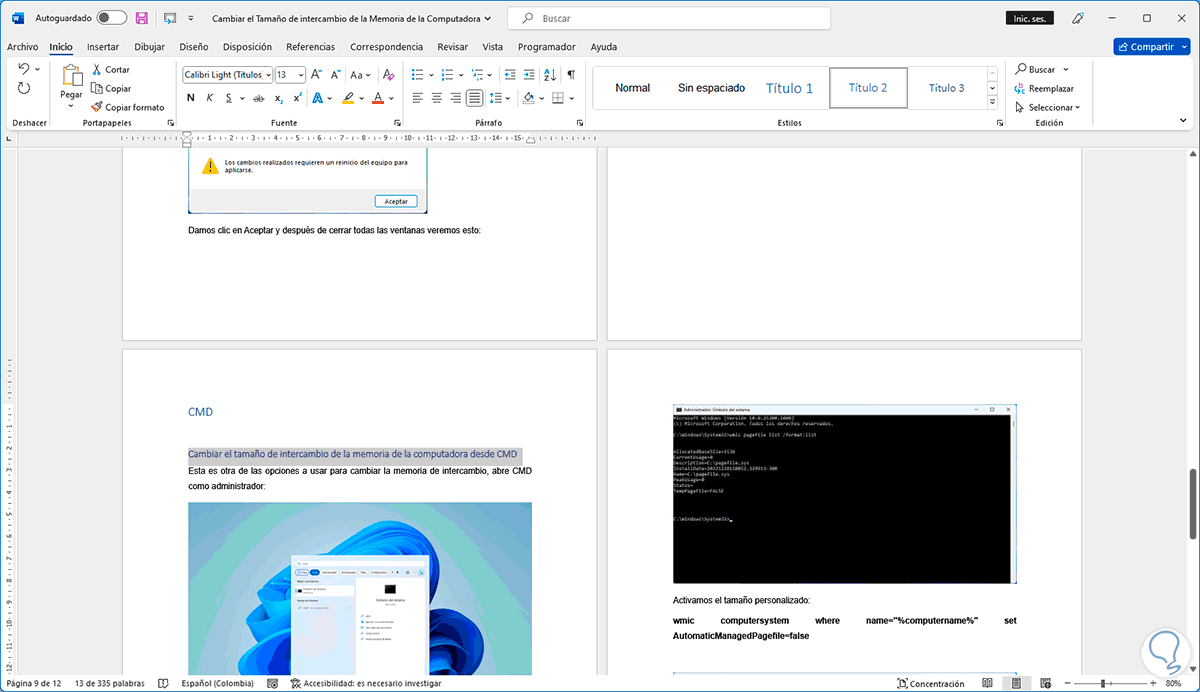Cut selection with the Cortar scissors
This screenshot has width=1200, height=692.
pyautogui.click(x=97, y=70)
